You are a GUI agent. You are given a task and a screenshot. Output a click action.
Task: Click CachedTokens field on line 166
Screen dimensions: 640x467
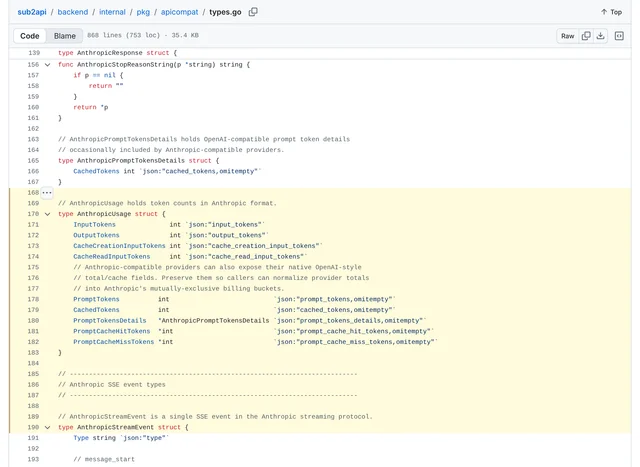point(96,171)
